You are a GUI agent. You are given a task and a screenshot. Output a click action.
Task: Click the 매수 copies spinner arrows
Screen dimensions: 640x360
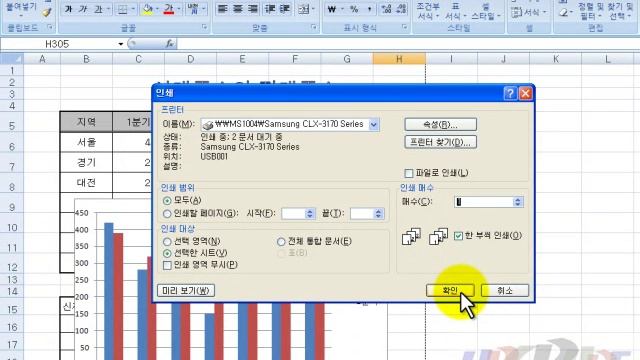[518, 202]
